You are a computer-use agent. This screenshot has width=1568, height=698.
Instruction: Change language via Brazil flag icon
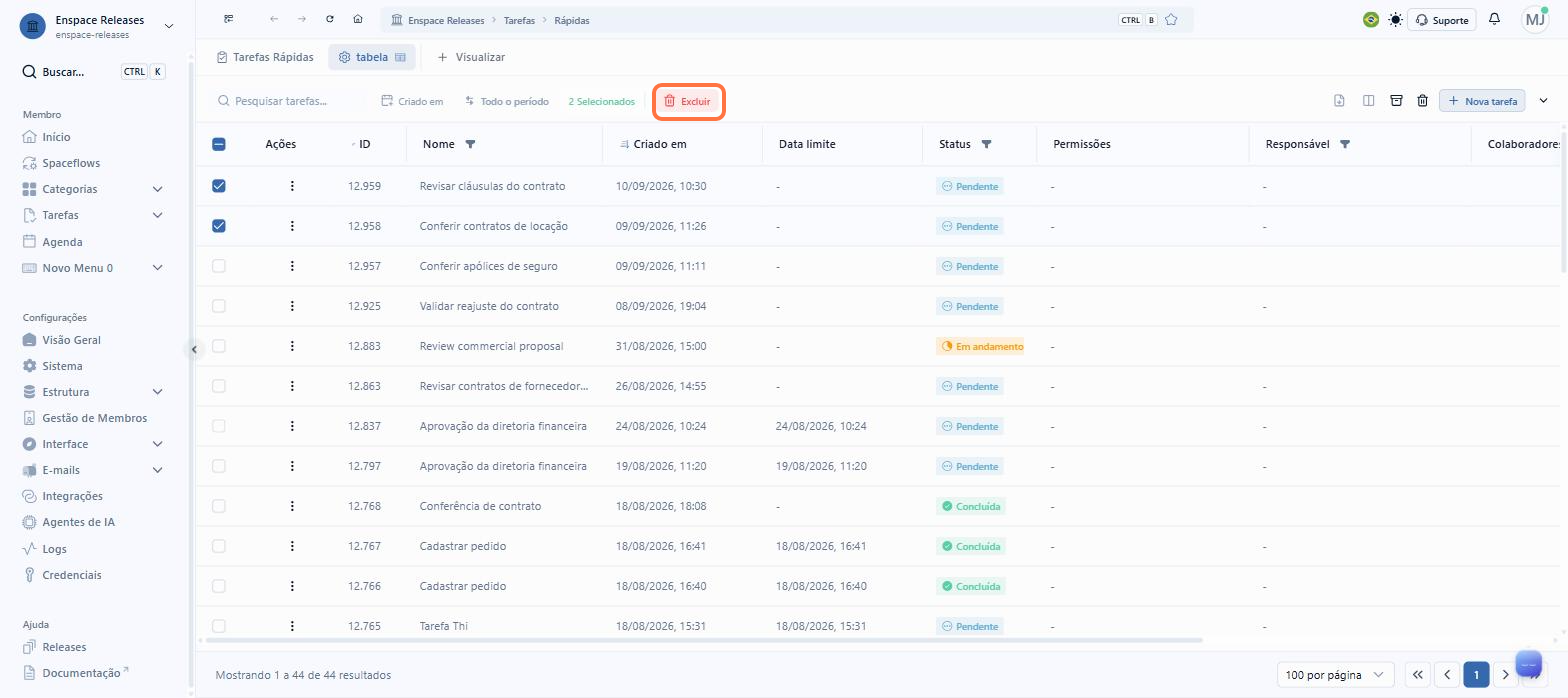[1371, 20]
